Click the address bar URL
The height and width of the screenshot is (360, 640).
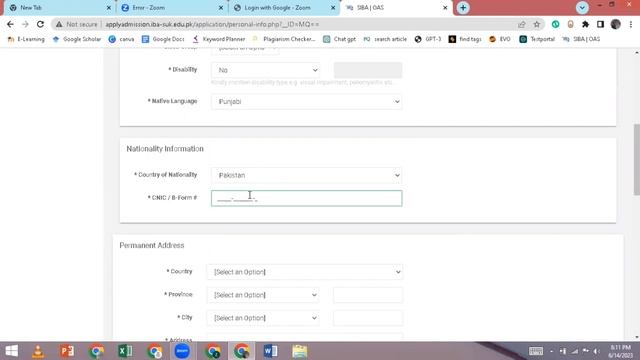tap(212, 24)
